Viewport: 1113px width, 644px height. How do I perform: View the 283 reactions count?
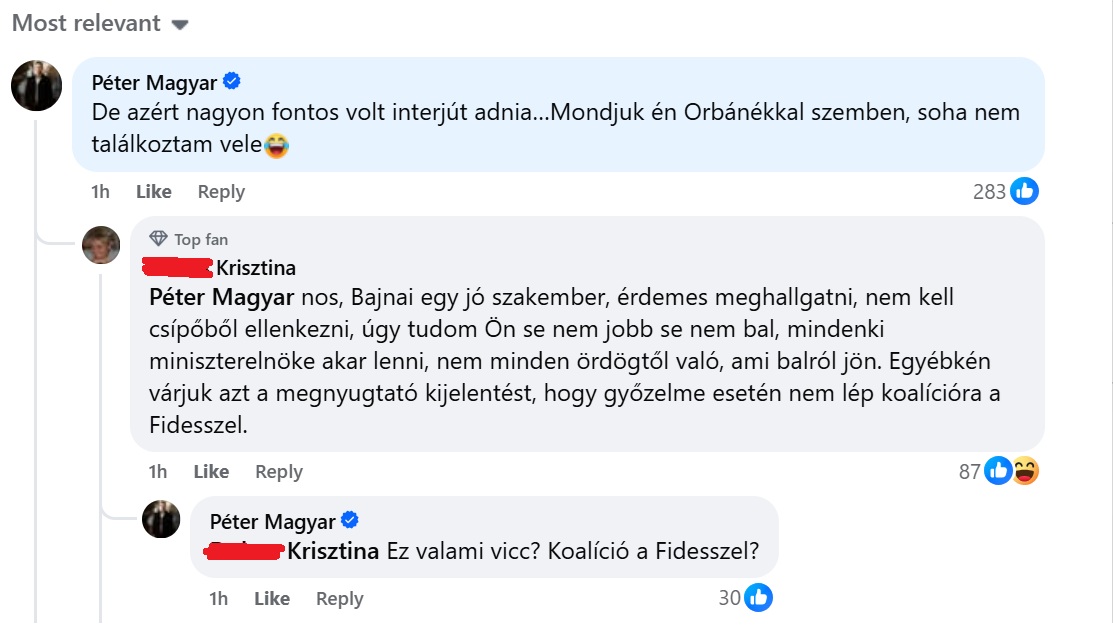(x=989, y=191)
